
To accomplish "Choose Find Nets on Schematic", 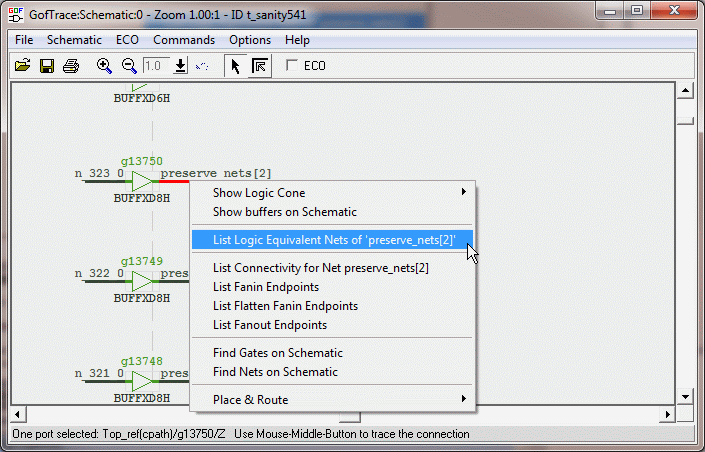I will tap(332, 372).
